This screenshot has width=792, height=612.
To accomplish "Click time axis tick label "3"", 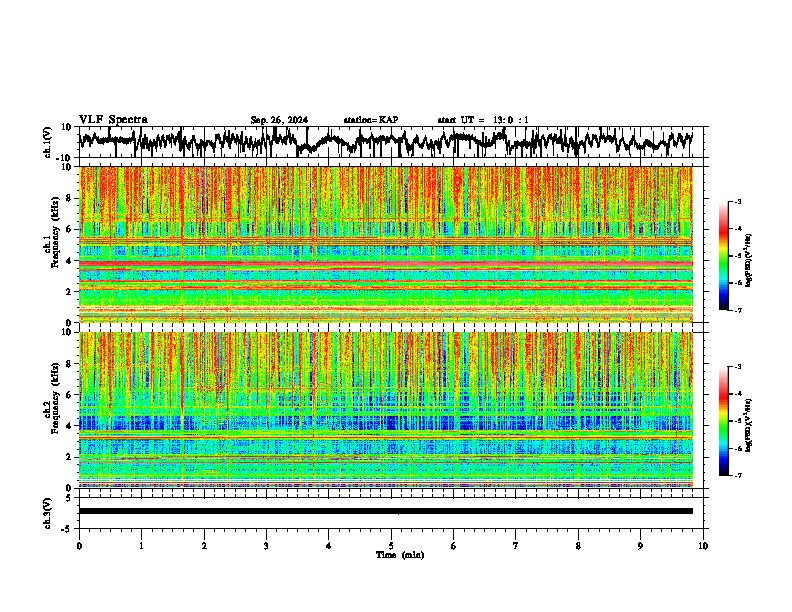I will pyautogui.click(x=266, y=546).
